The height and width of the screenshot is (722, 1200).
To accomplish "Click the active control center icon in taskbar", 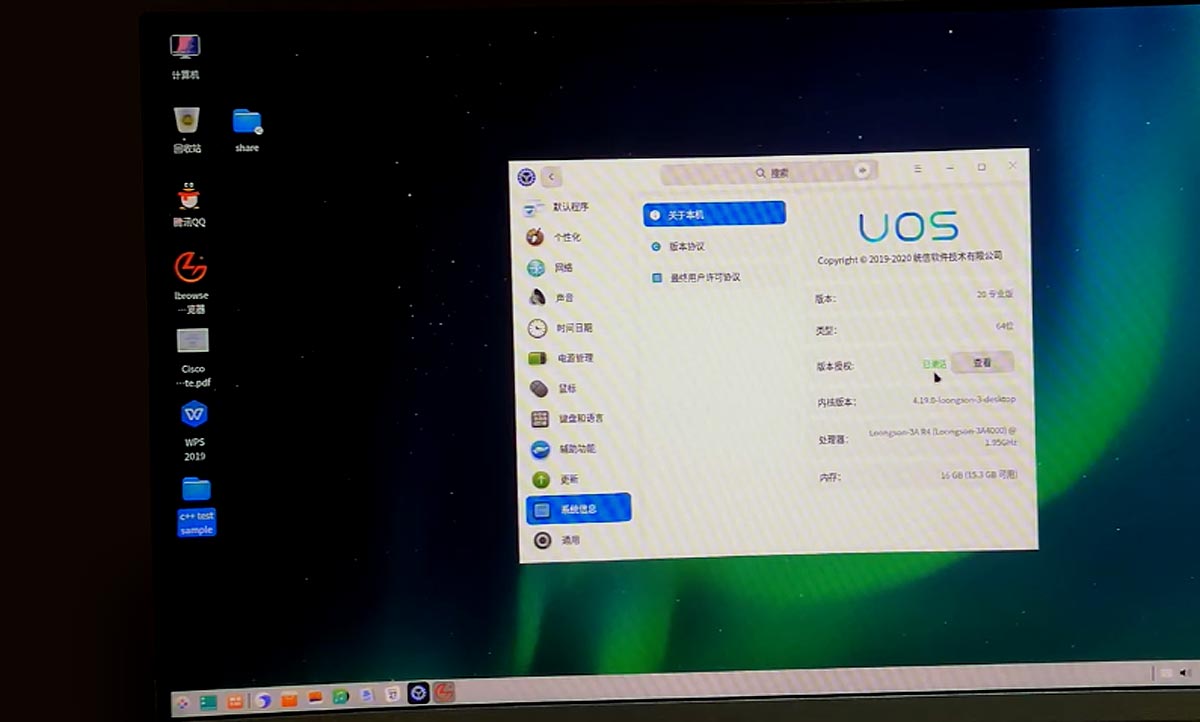I will tap(418, 693).
